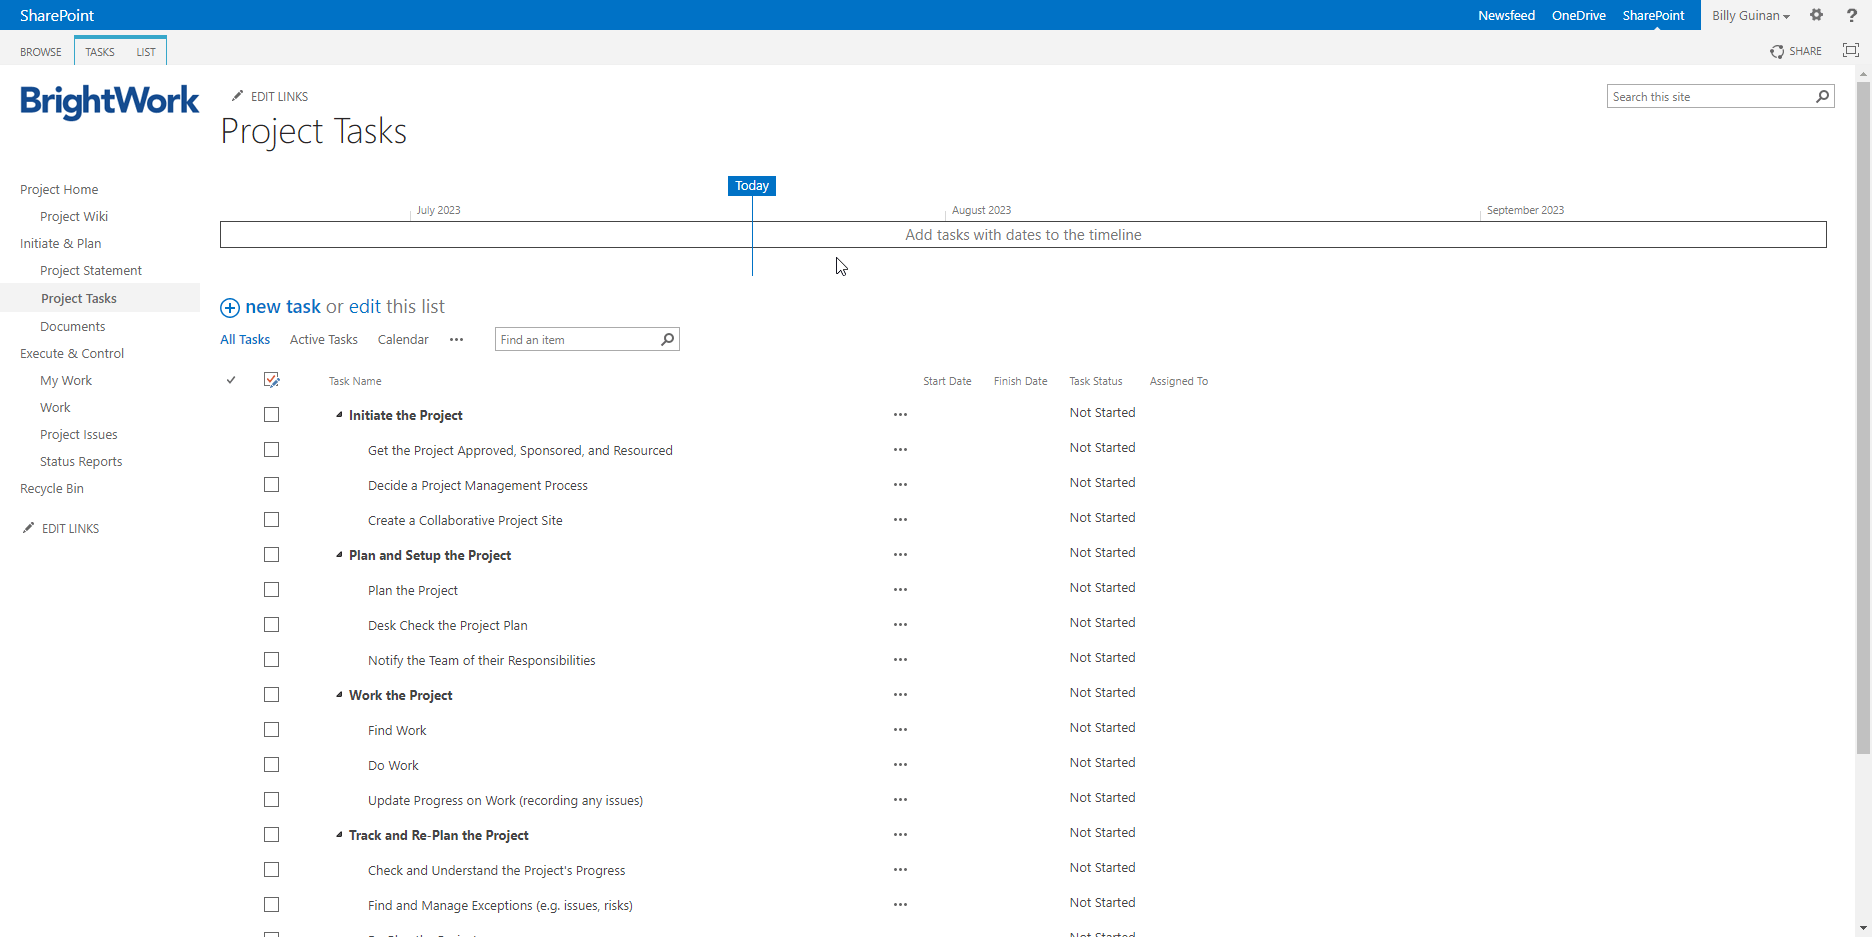Switch to the LIST ribbon tab

point(145,51)
